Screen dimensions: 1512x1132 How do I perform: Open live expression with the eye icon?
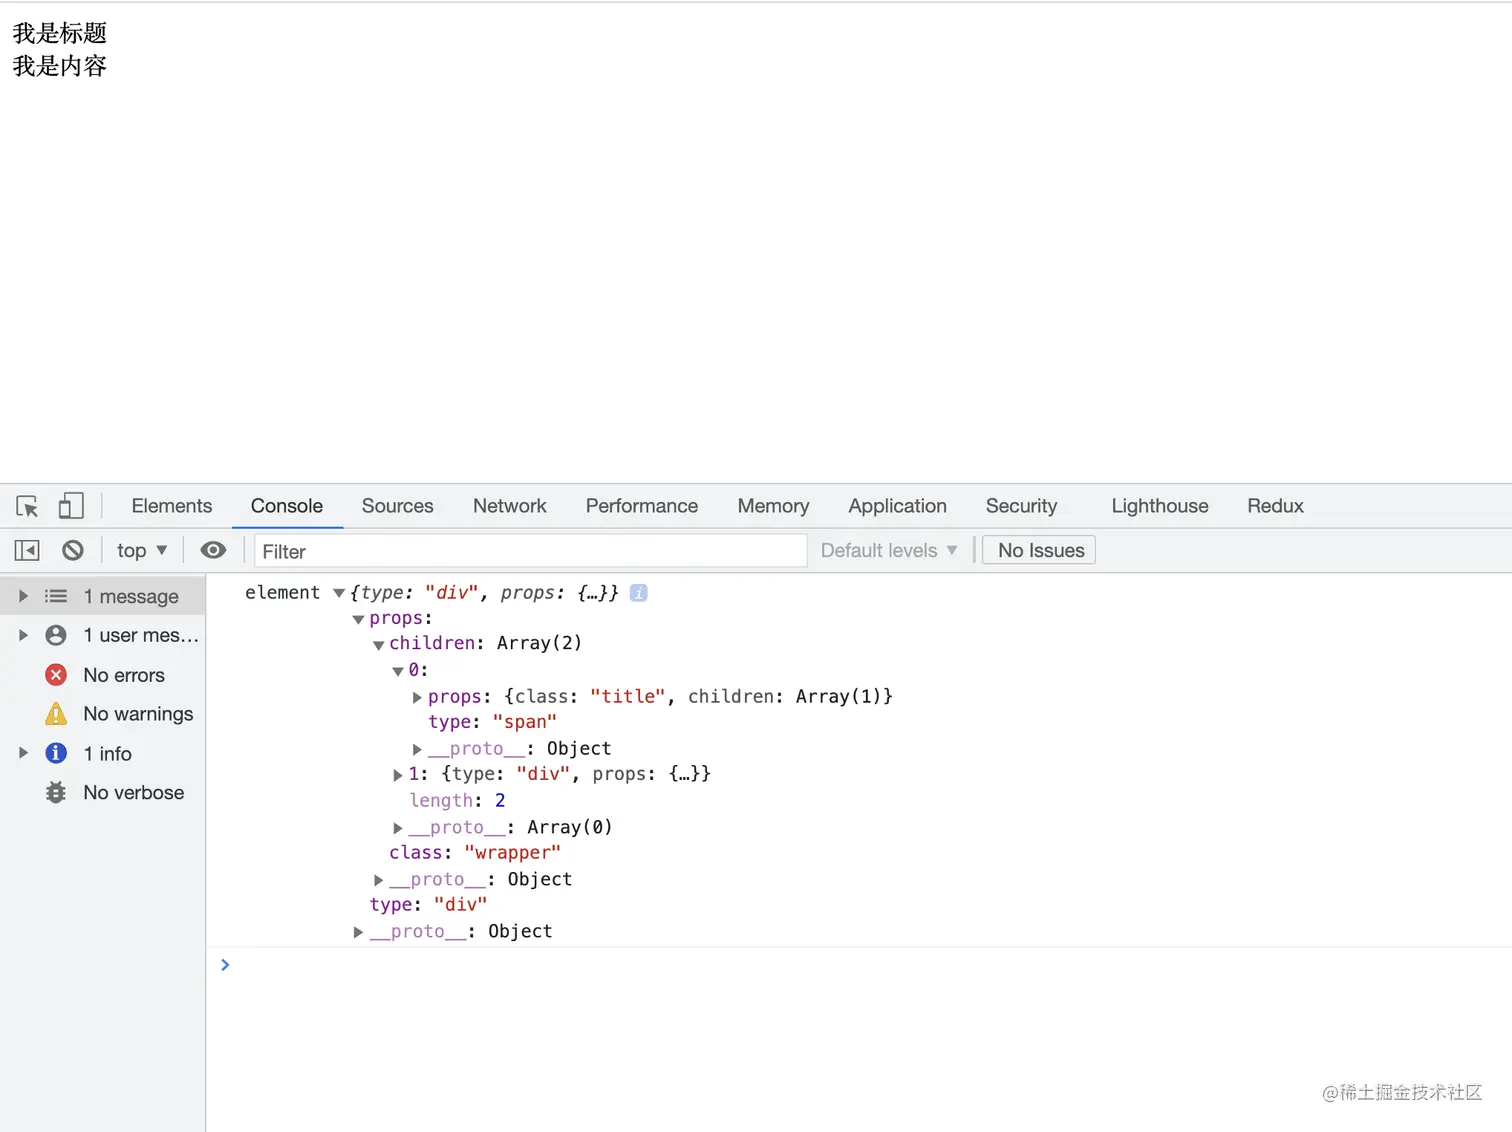(213, 550)
